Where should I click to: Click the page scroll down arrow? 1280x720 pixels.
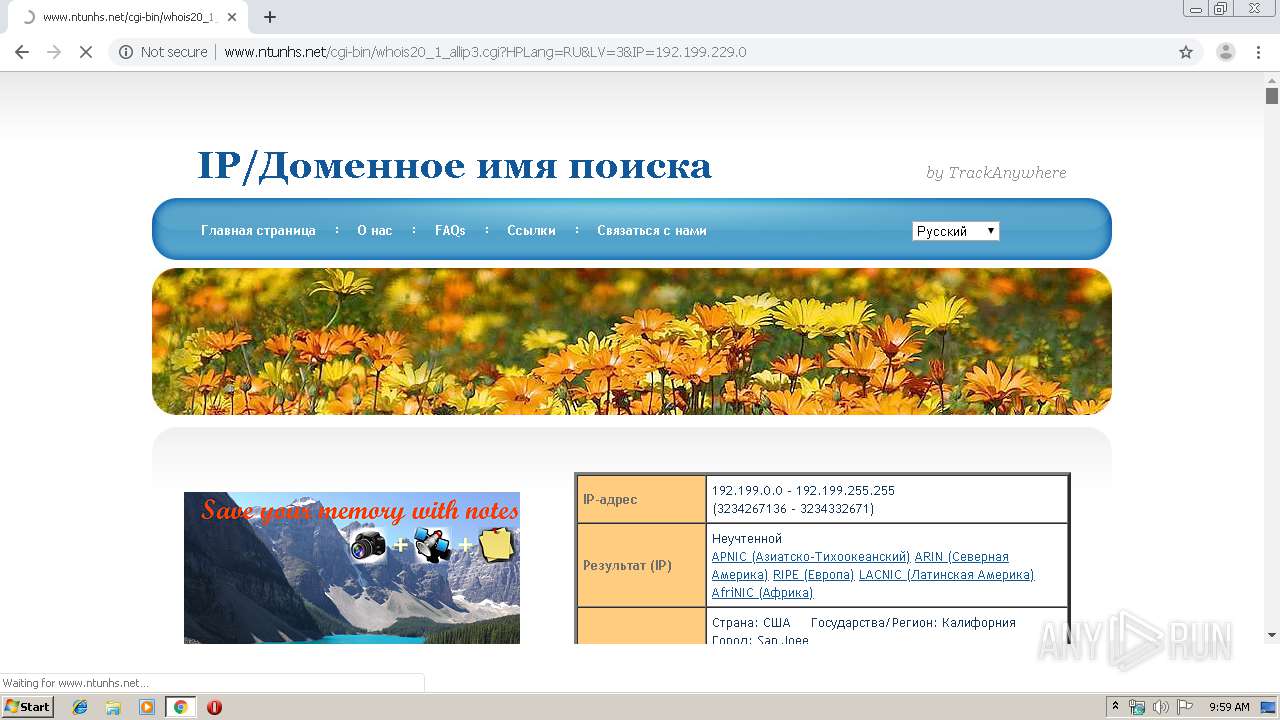point(1272,635)
